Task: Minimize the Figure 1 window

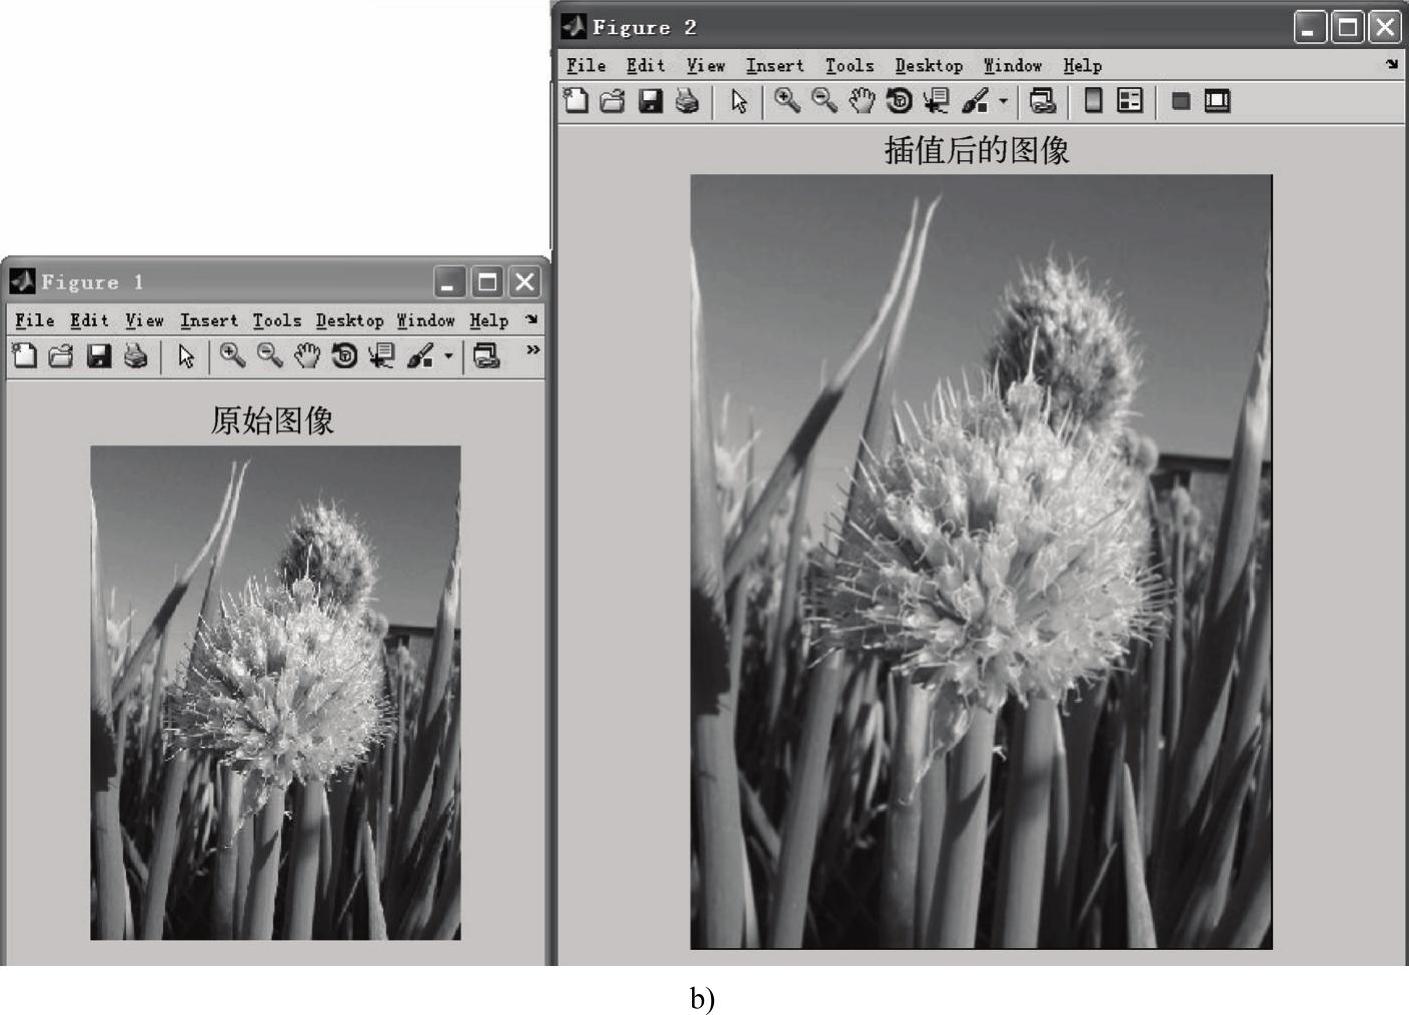Action: point(449,282)
